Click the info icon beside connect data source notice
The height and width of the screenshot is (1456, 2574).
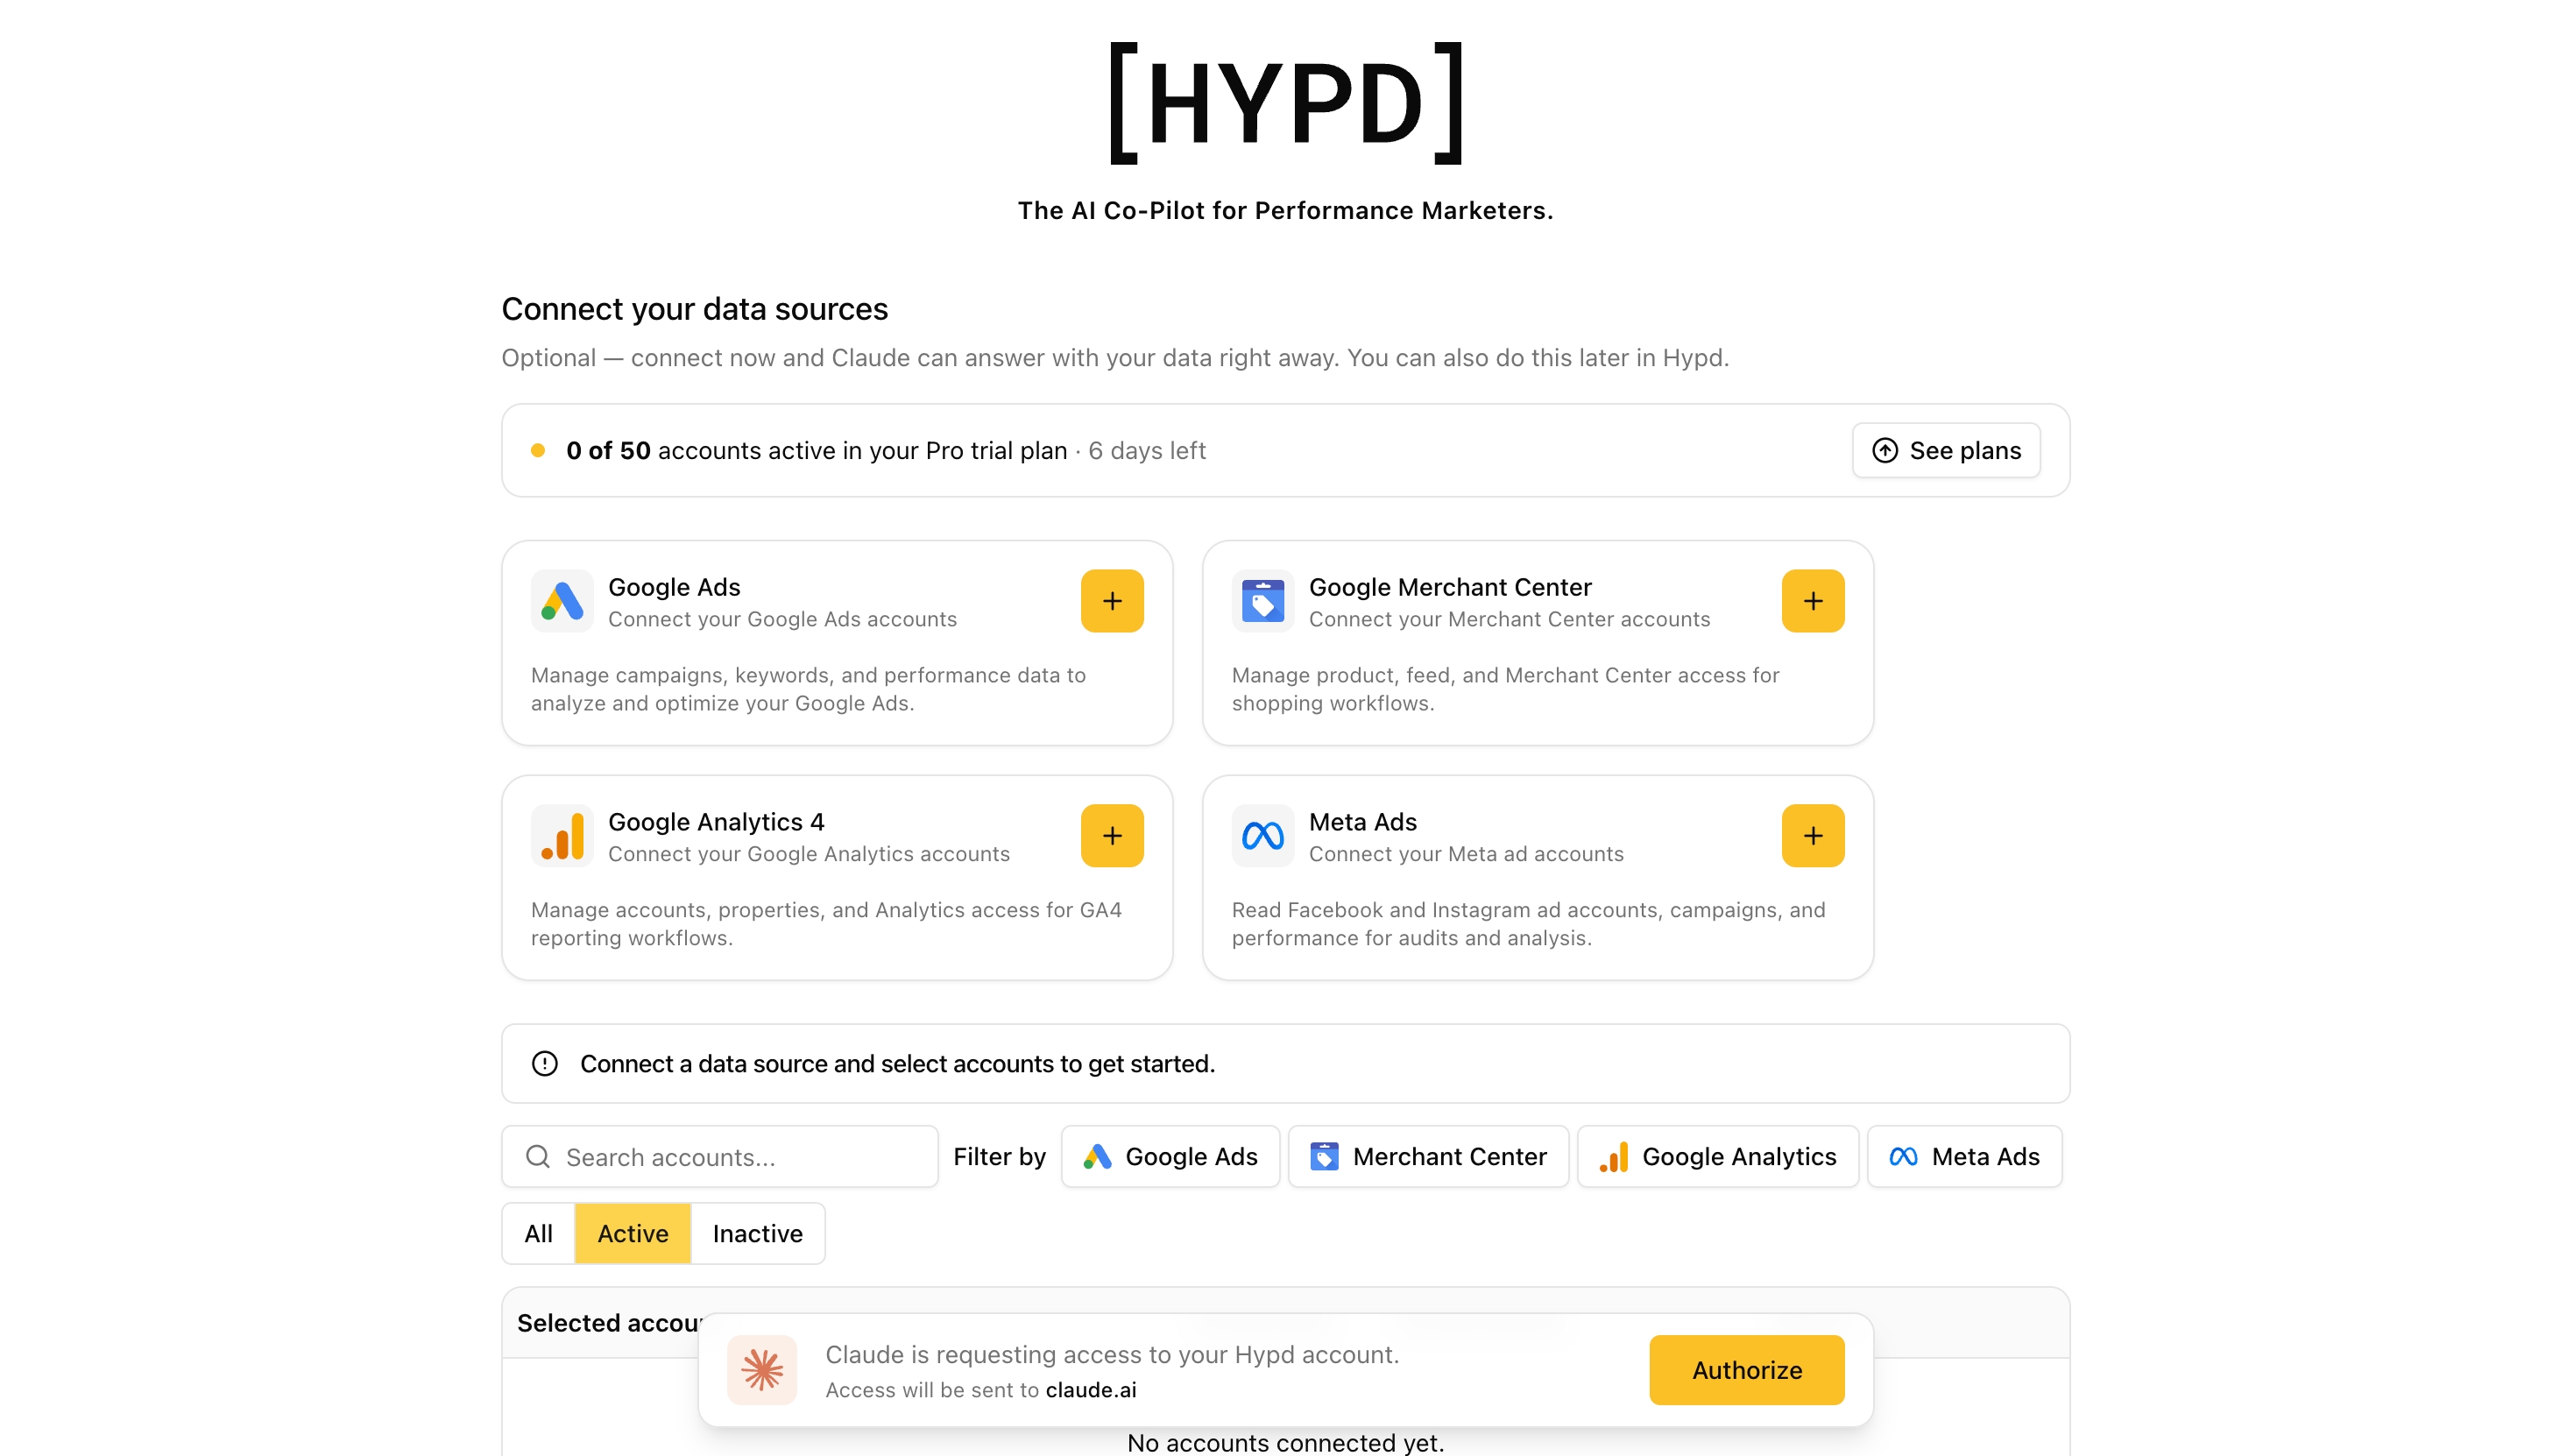pyautogui.click(x=545, y=1064)
